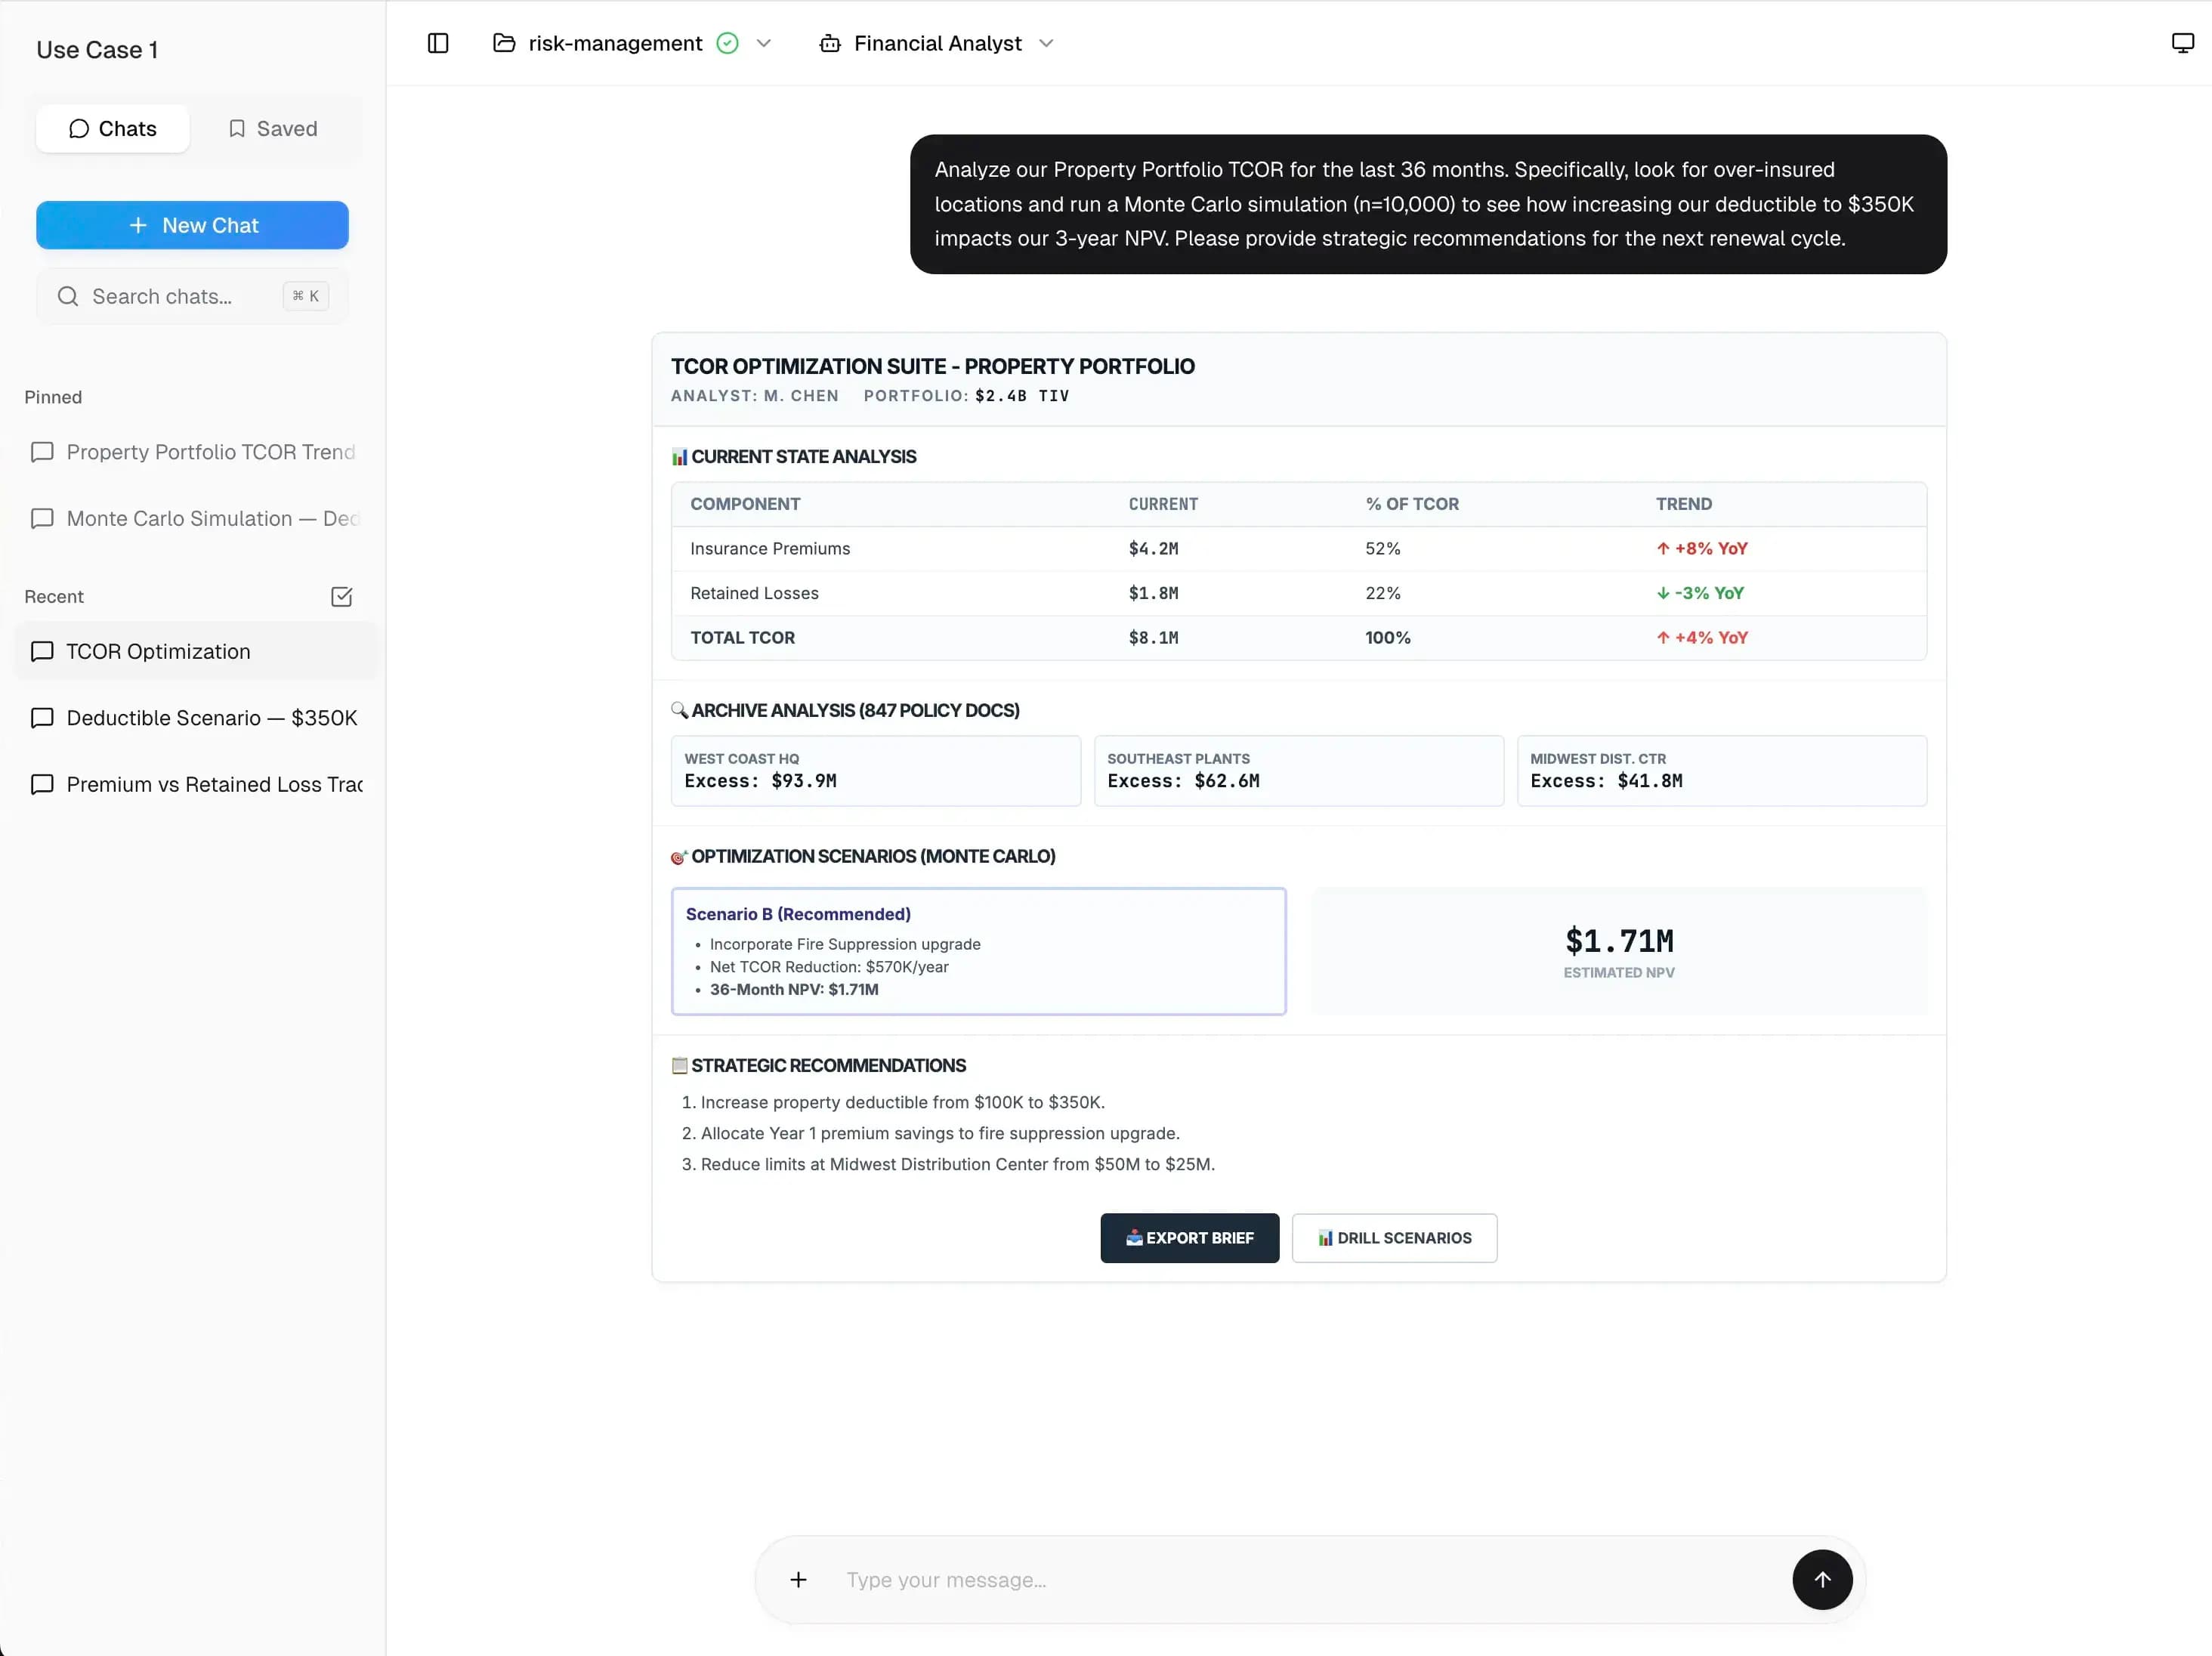Viewport: 2212px width, 1656px height.
Task: Click the attachment plus icon in message bar
Action: 798,1580
